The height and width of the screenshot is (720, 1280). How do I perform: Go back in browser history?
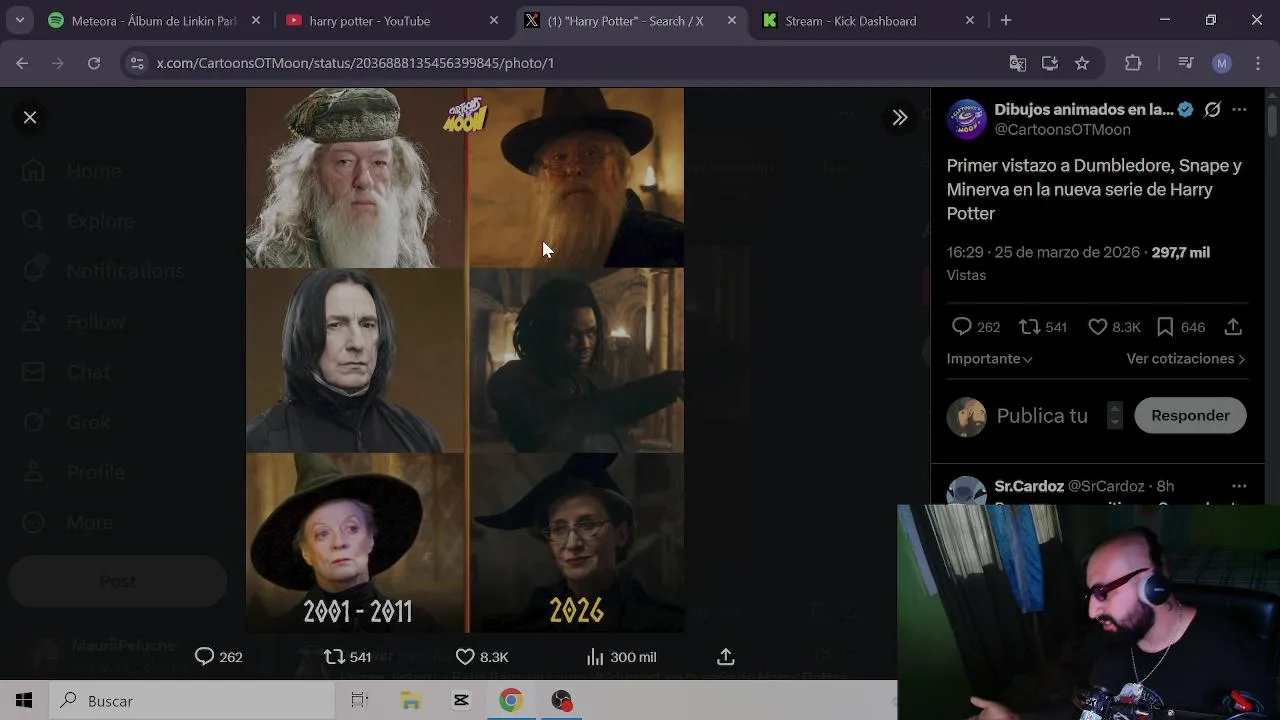tap(22, 63)
